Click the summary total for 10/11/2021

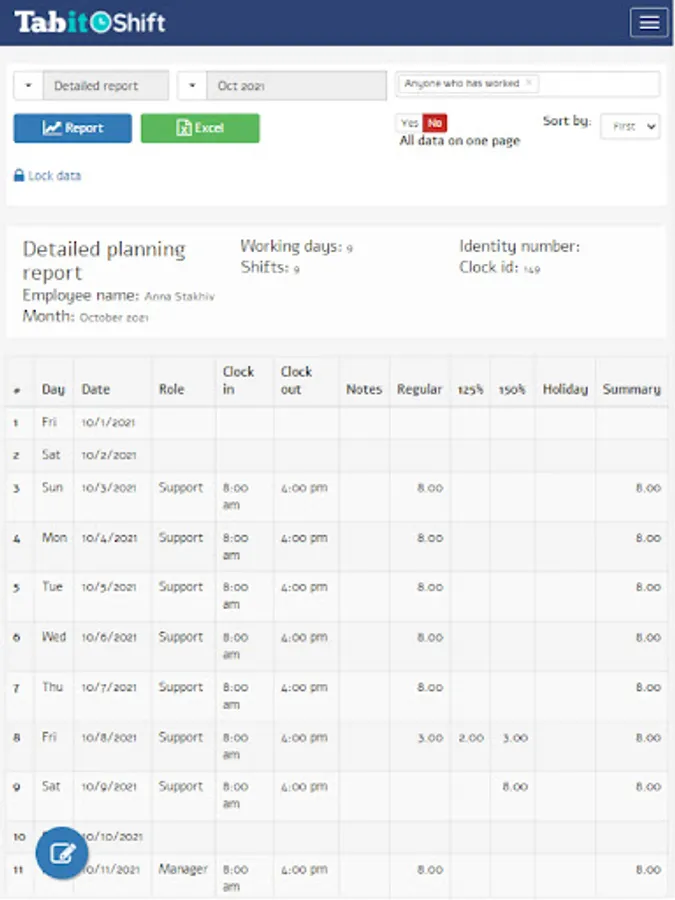click(648, 870)
